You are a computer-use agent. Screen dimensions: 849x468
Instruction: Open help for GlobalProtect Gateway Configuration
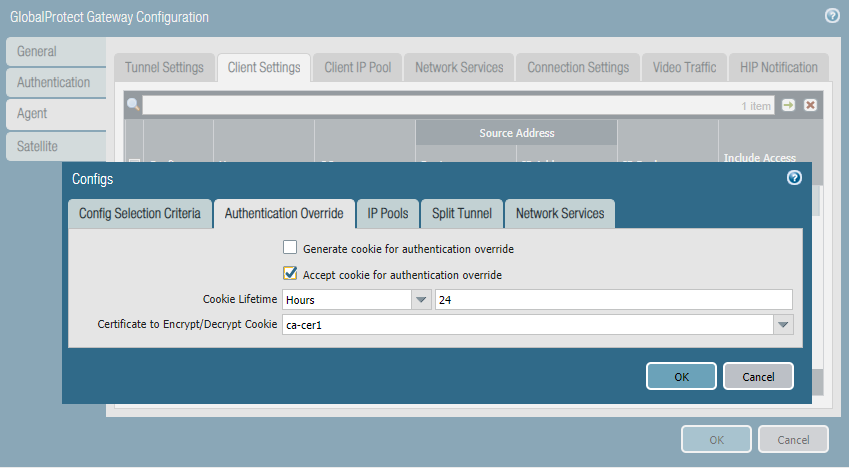[x=831, y=16]
